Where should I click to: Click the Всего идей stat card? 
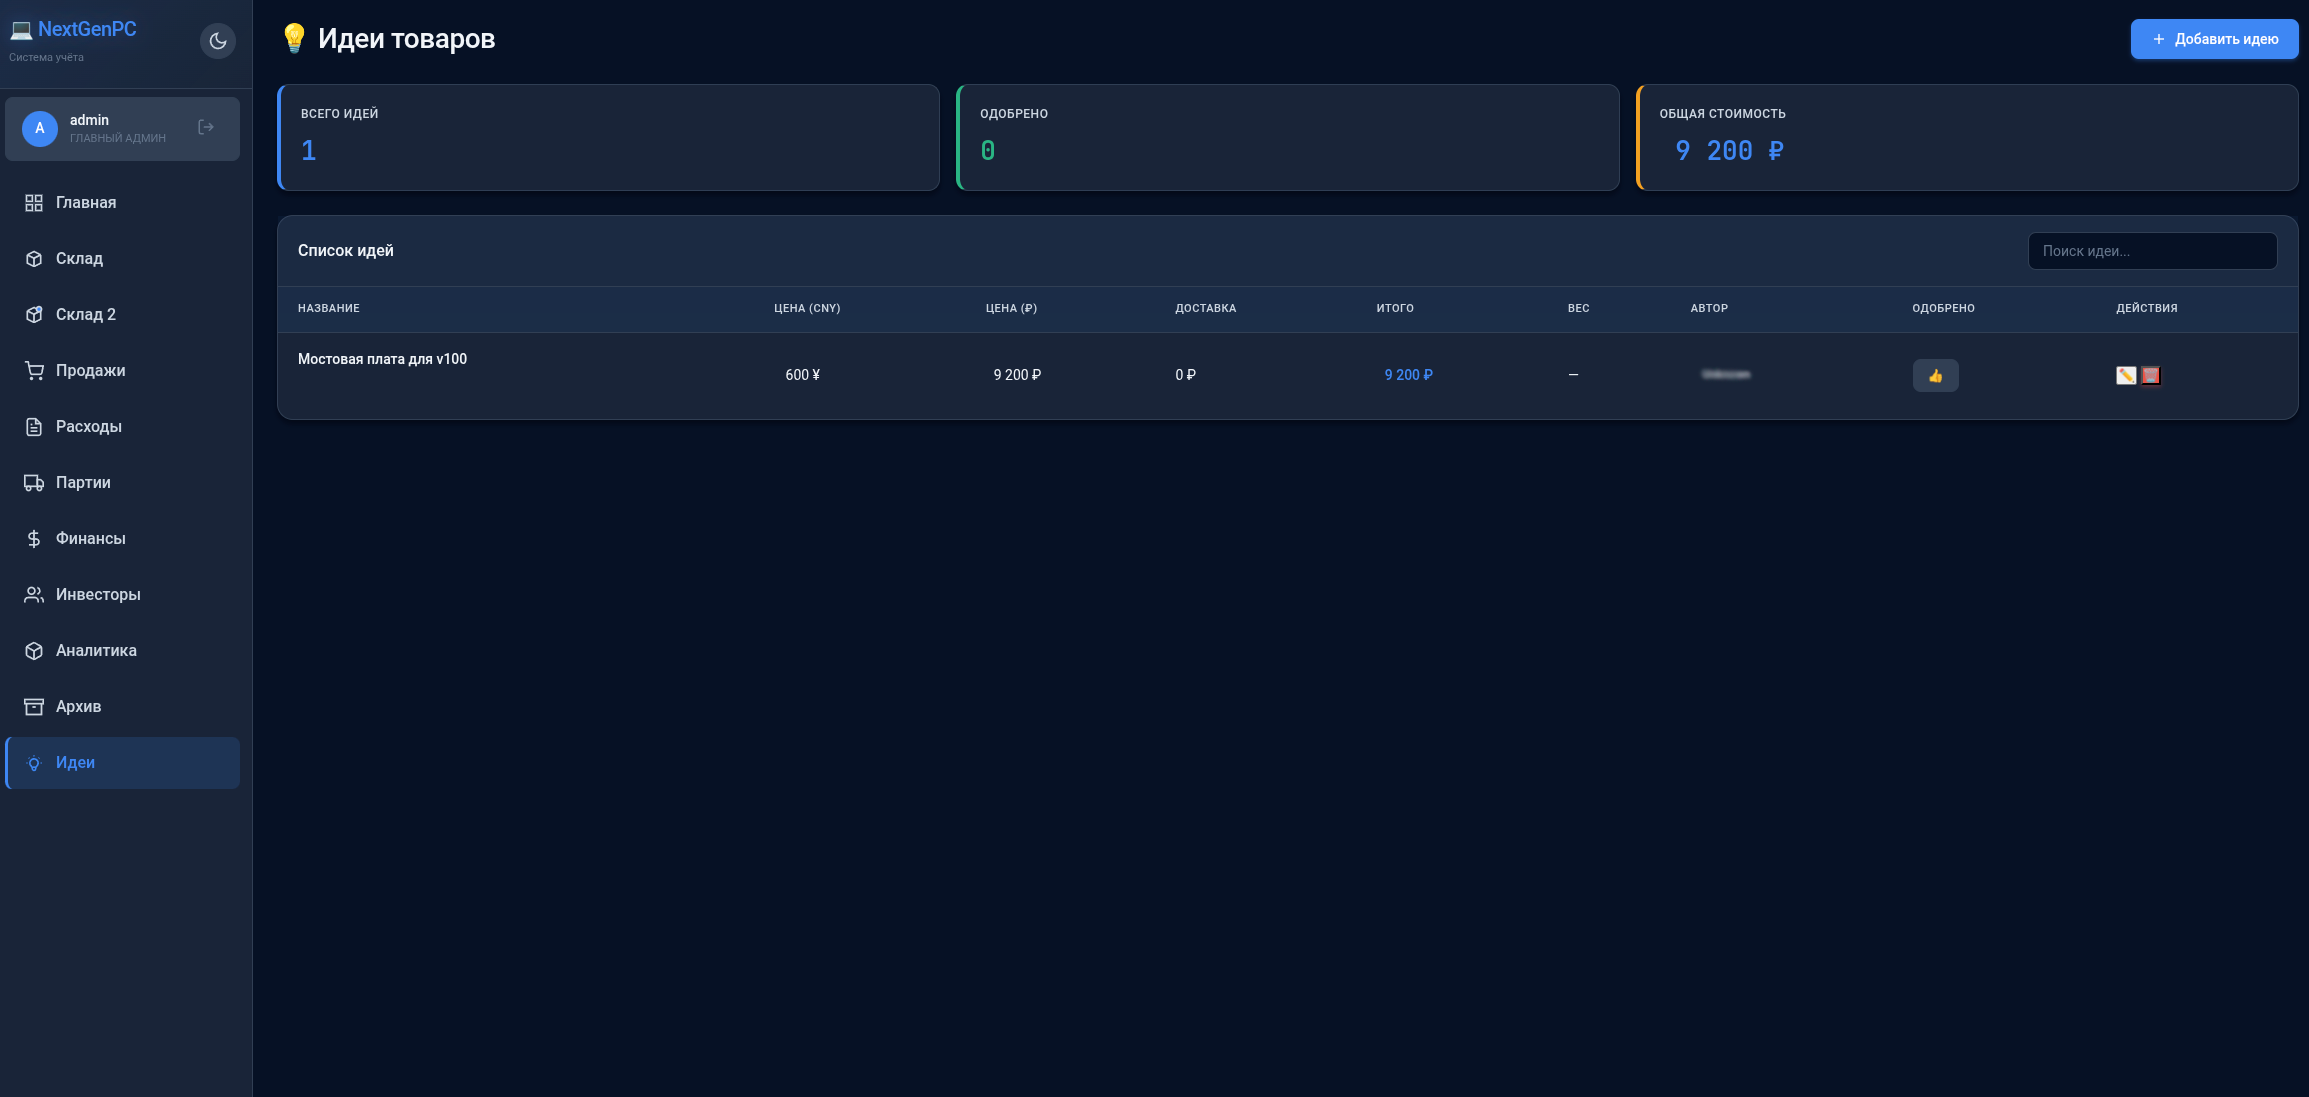608,137
